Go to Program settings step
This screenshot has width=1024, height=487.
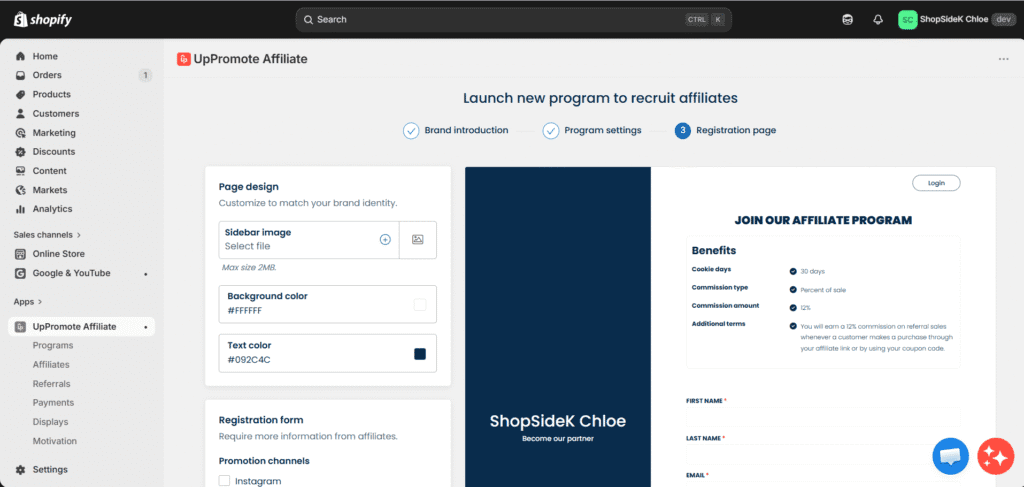[592, 131]
